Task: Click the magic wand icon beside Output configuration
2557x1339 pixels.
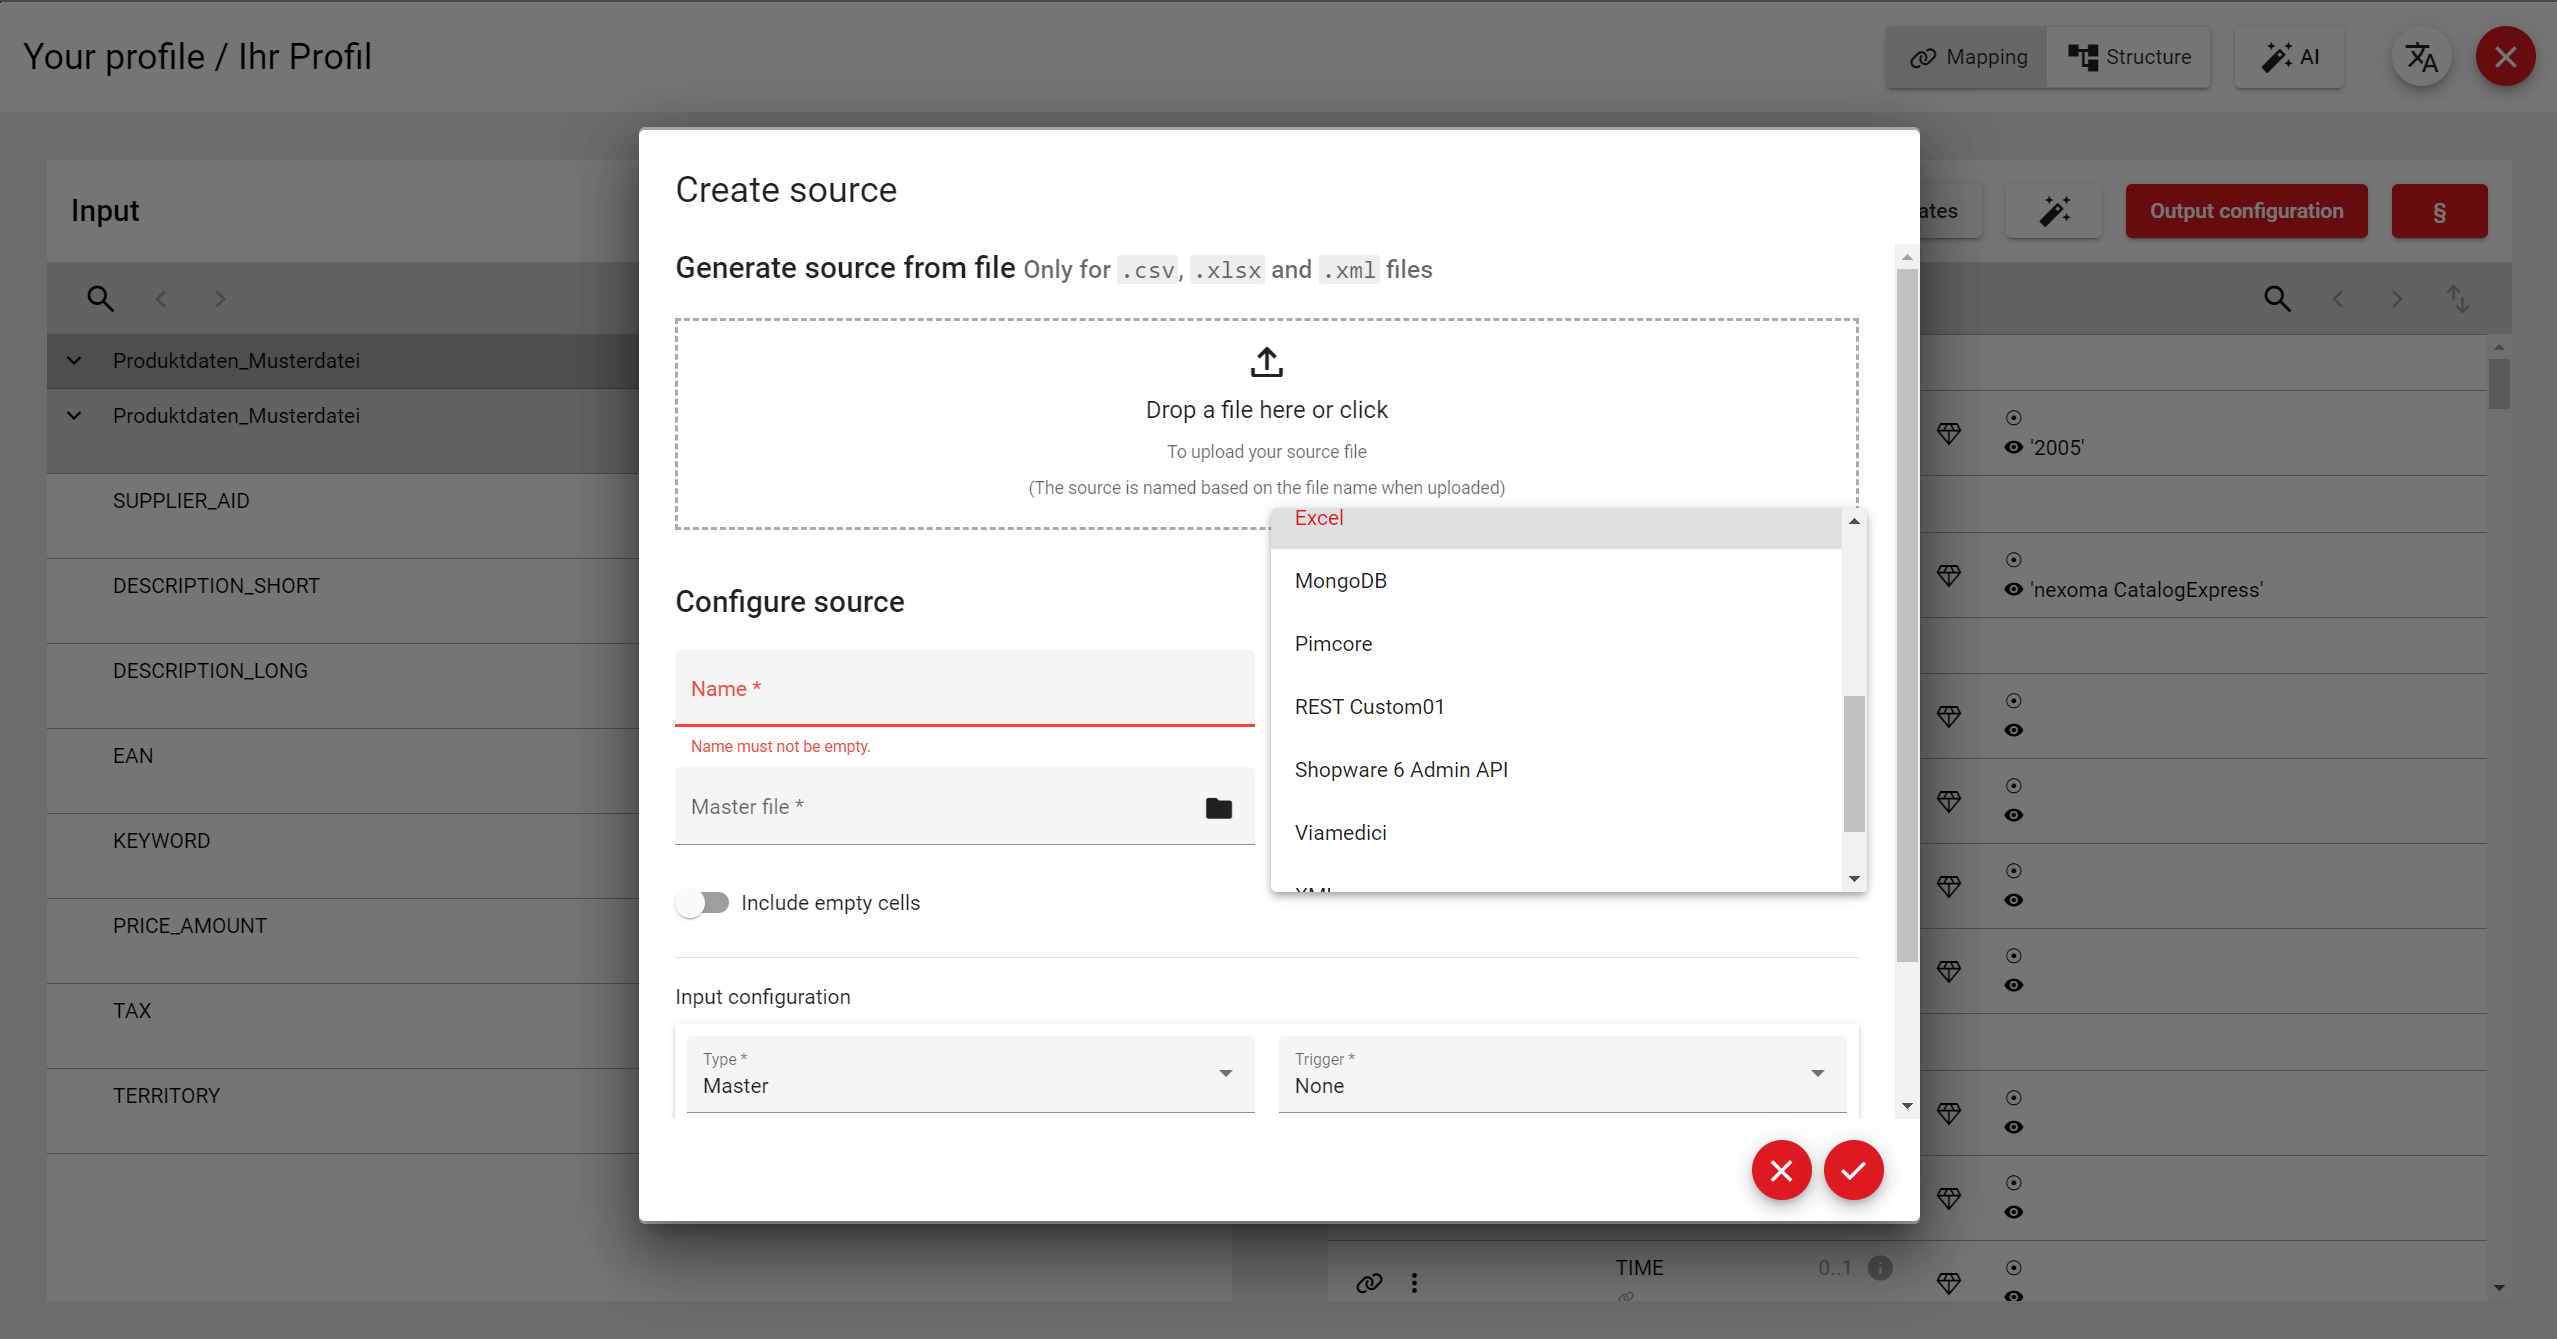Action: (2054, 211)
